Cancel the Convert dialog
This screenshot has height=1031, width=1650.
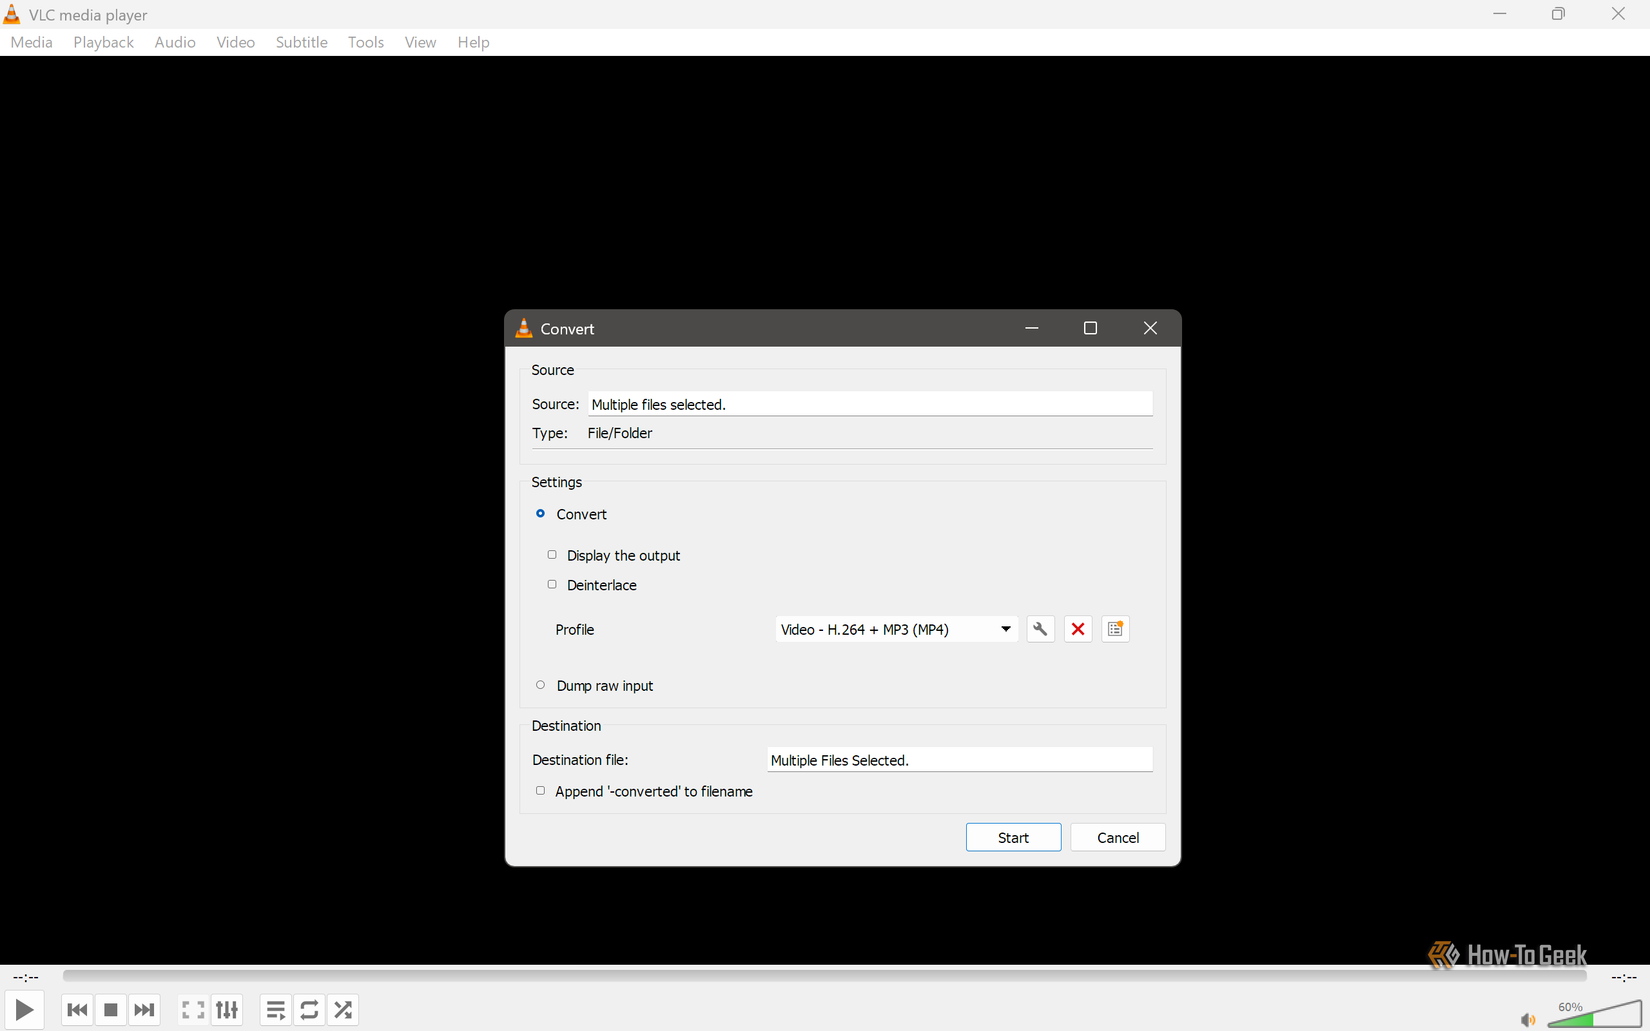point(1118,837)
